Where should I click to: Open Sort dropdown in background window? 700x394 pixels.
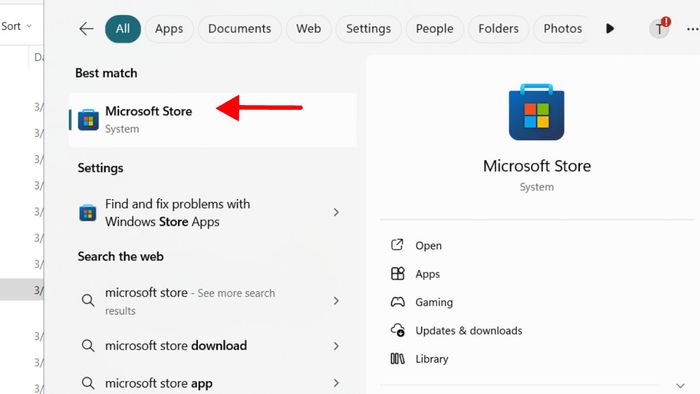[17, 26]
